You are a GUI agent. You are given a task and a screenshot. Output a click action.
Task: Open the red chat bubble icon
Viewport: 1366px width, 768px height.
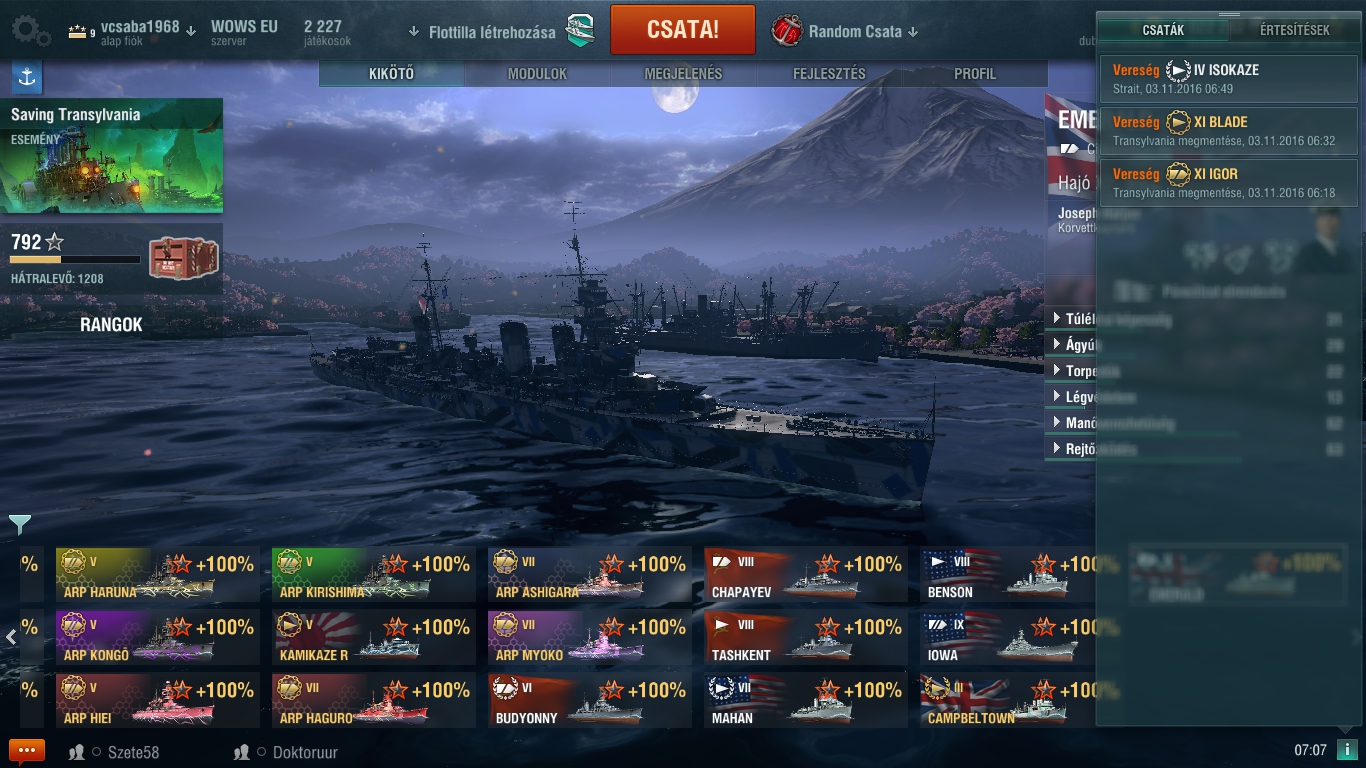27,751
